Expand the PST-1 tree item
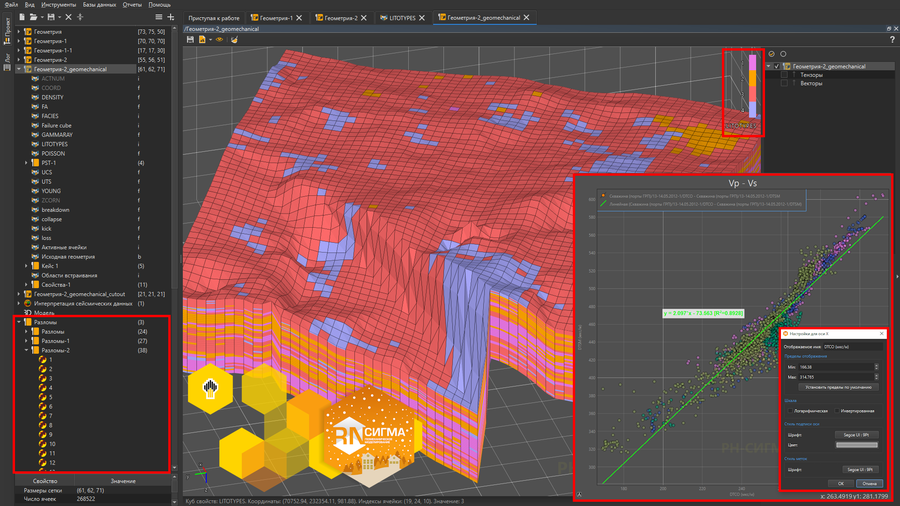This screenshot has height=506, width=900. (x=27, y=163)
